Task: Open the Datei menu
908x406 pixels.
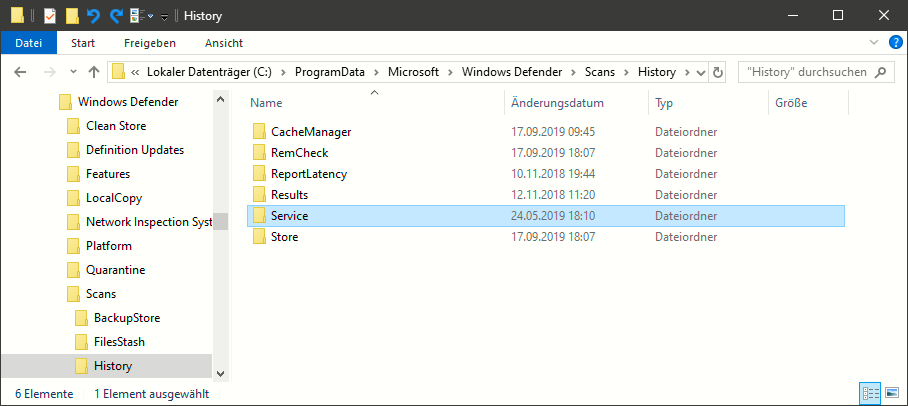Action: (x=28, y=43)
